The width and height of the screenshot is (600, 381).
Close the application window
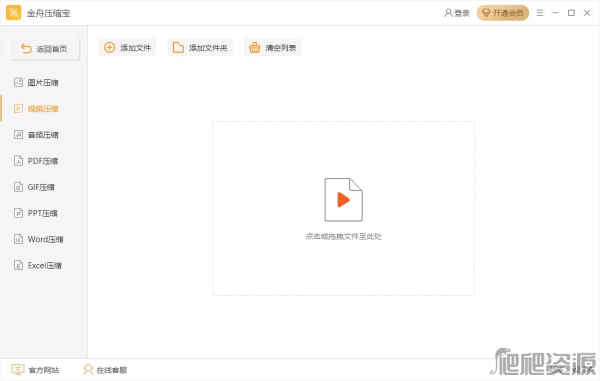pos(587,13)
